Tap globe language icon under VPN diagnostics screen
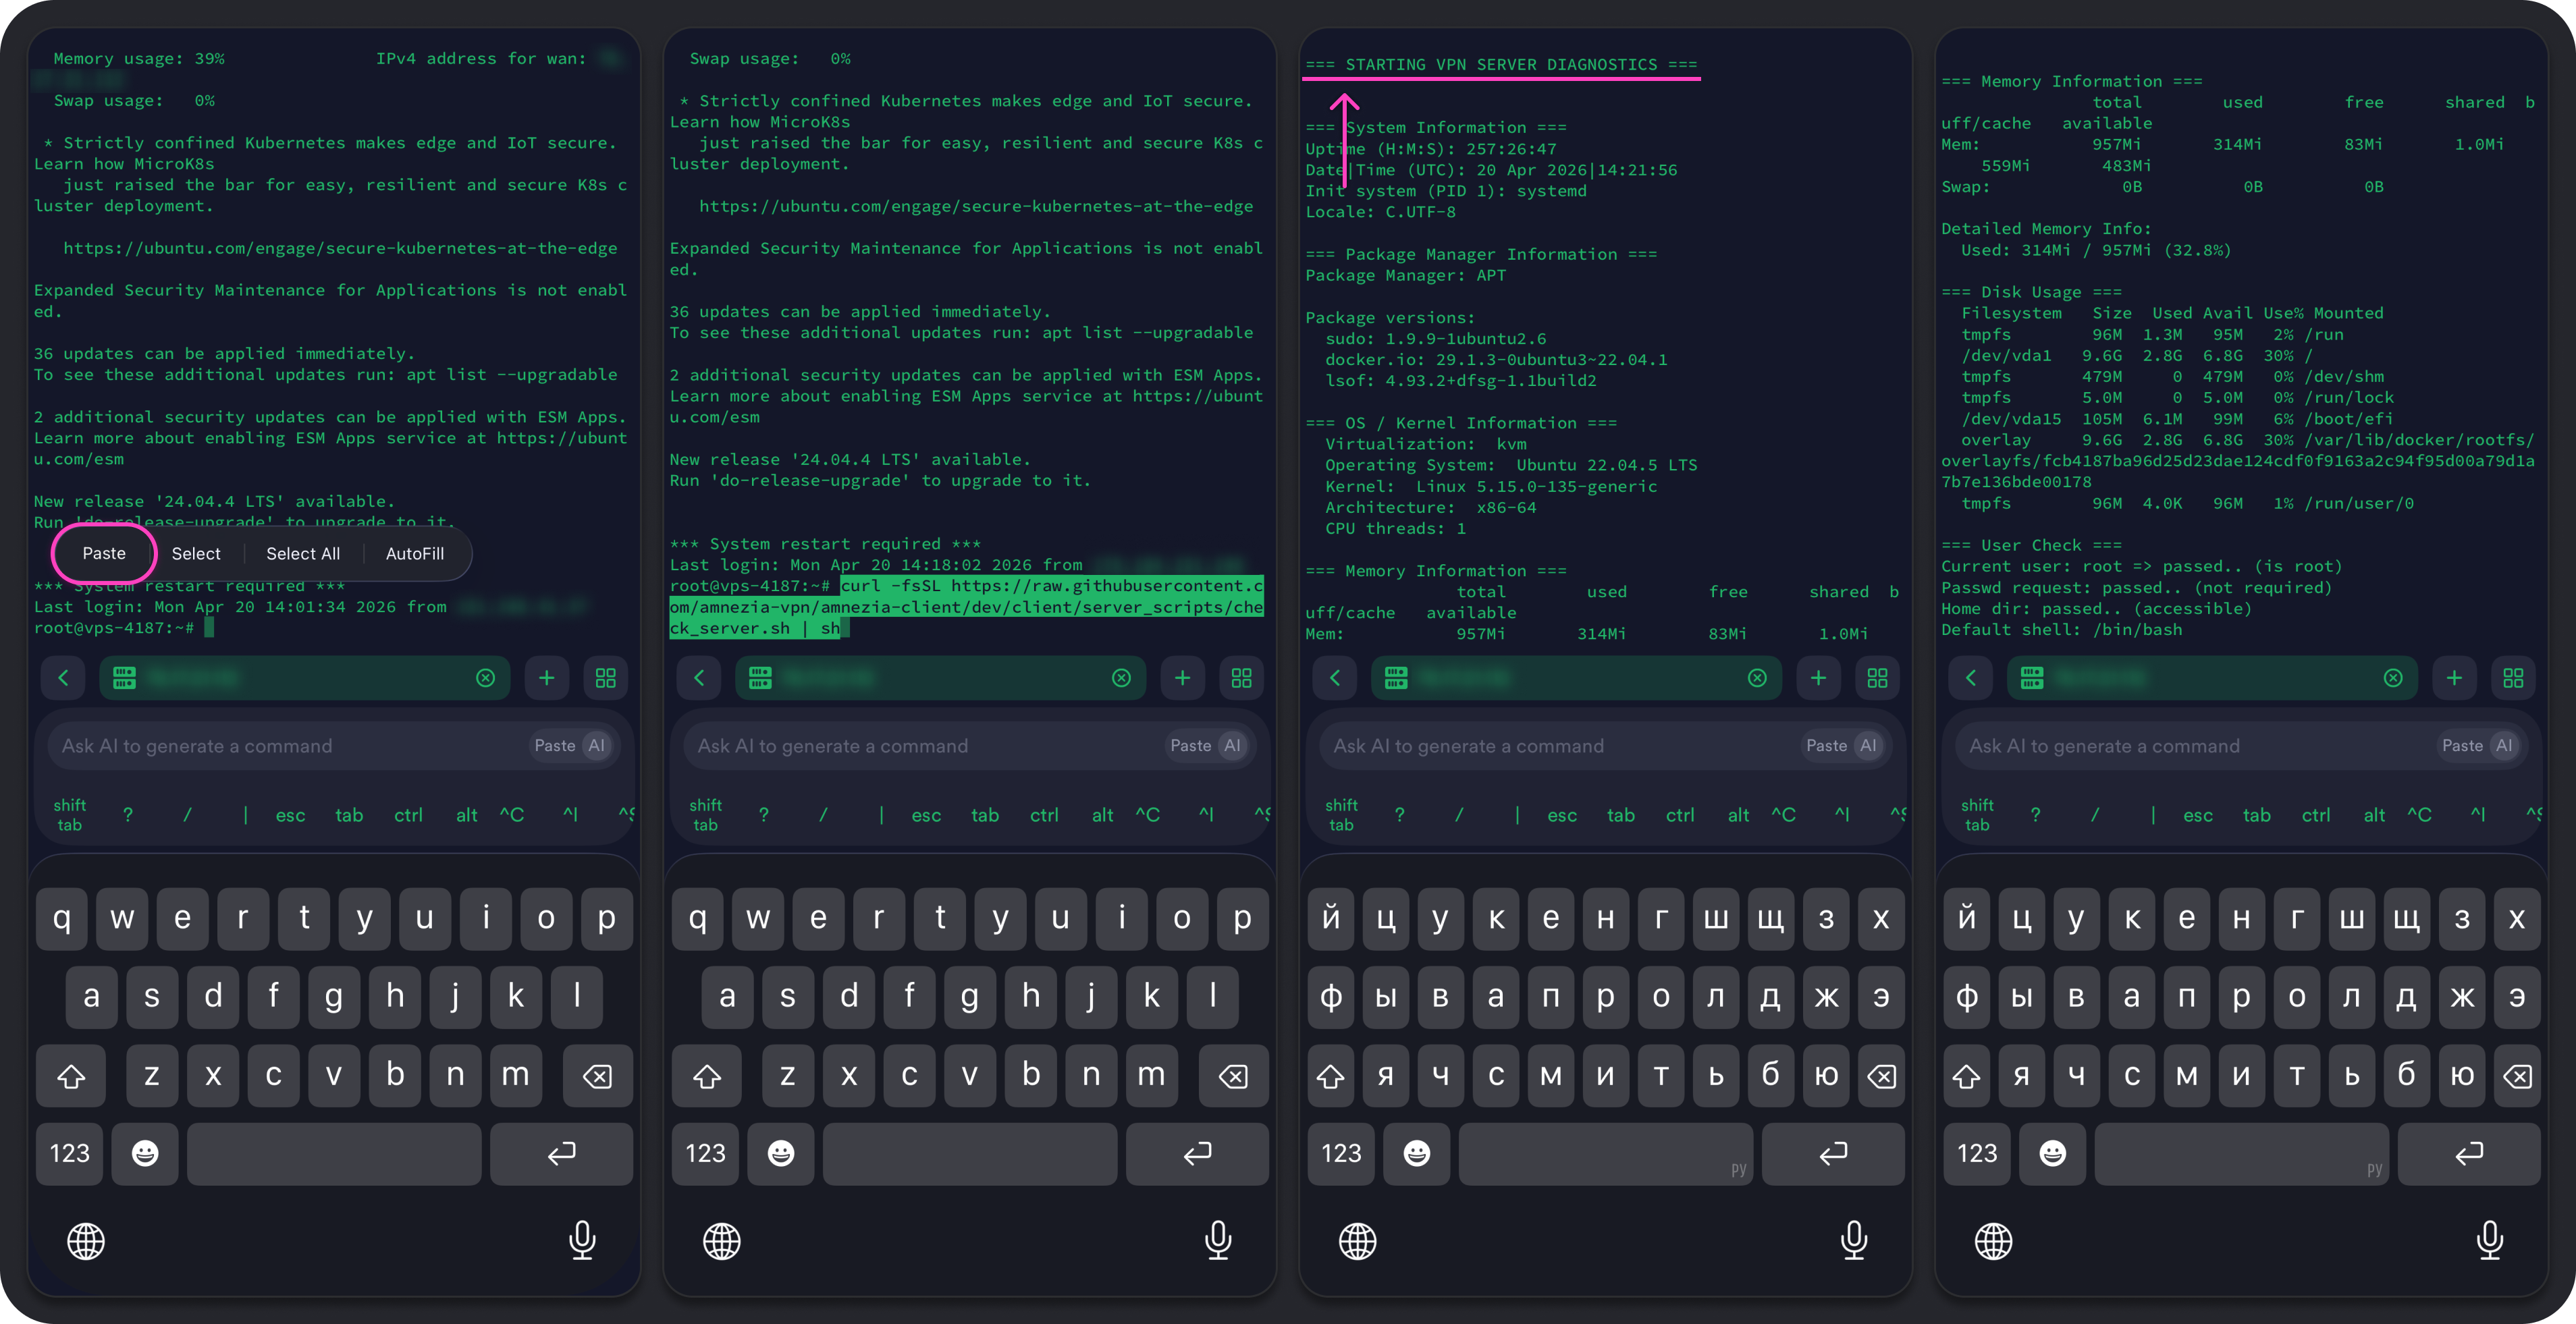The width and height of the screenshot is (2576, 1324). tap(1357, 1241)
